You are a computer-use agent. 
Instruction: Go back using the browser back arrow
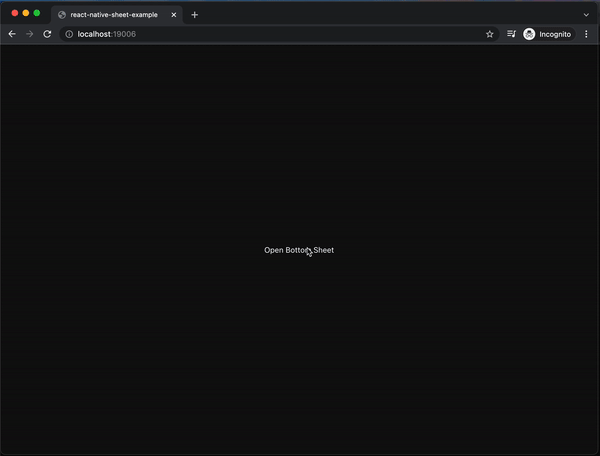tap(12, 34)
